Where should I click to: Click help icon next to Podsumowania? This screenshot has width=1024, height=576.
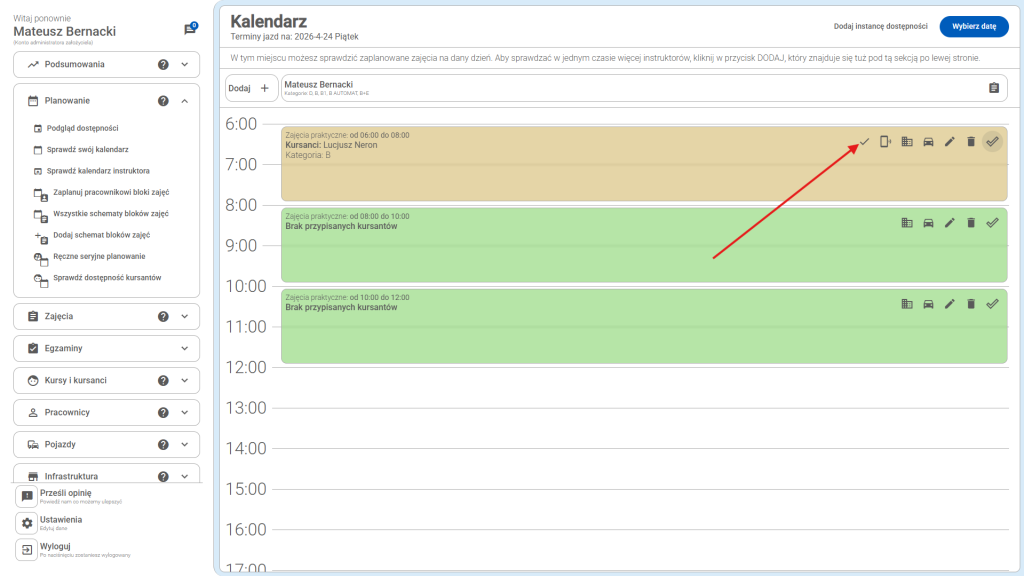(x=163, y=65)
